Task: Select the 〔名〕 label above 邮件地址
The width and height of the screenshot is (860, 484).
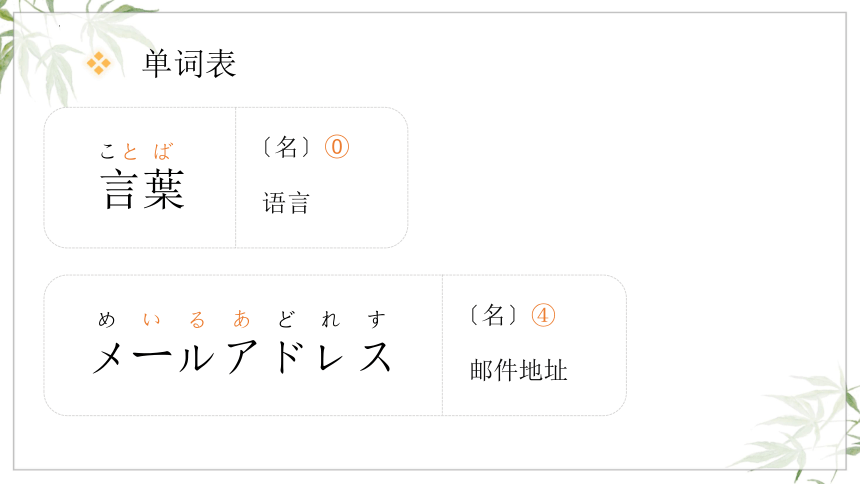Action: click(493, 316)
